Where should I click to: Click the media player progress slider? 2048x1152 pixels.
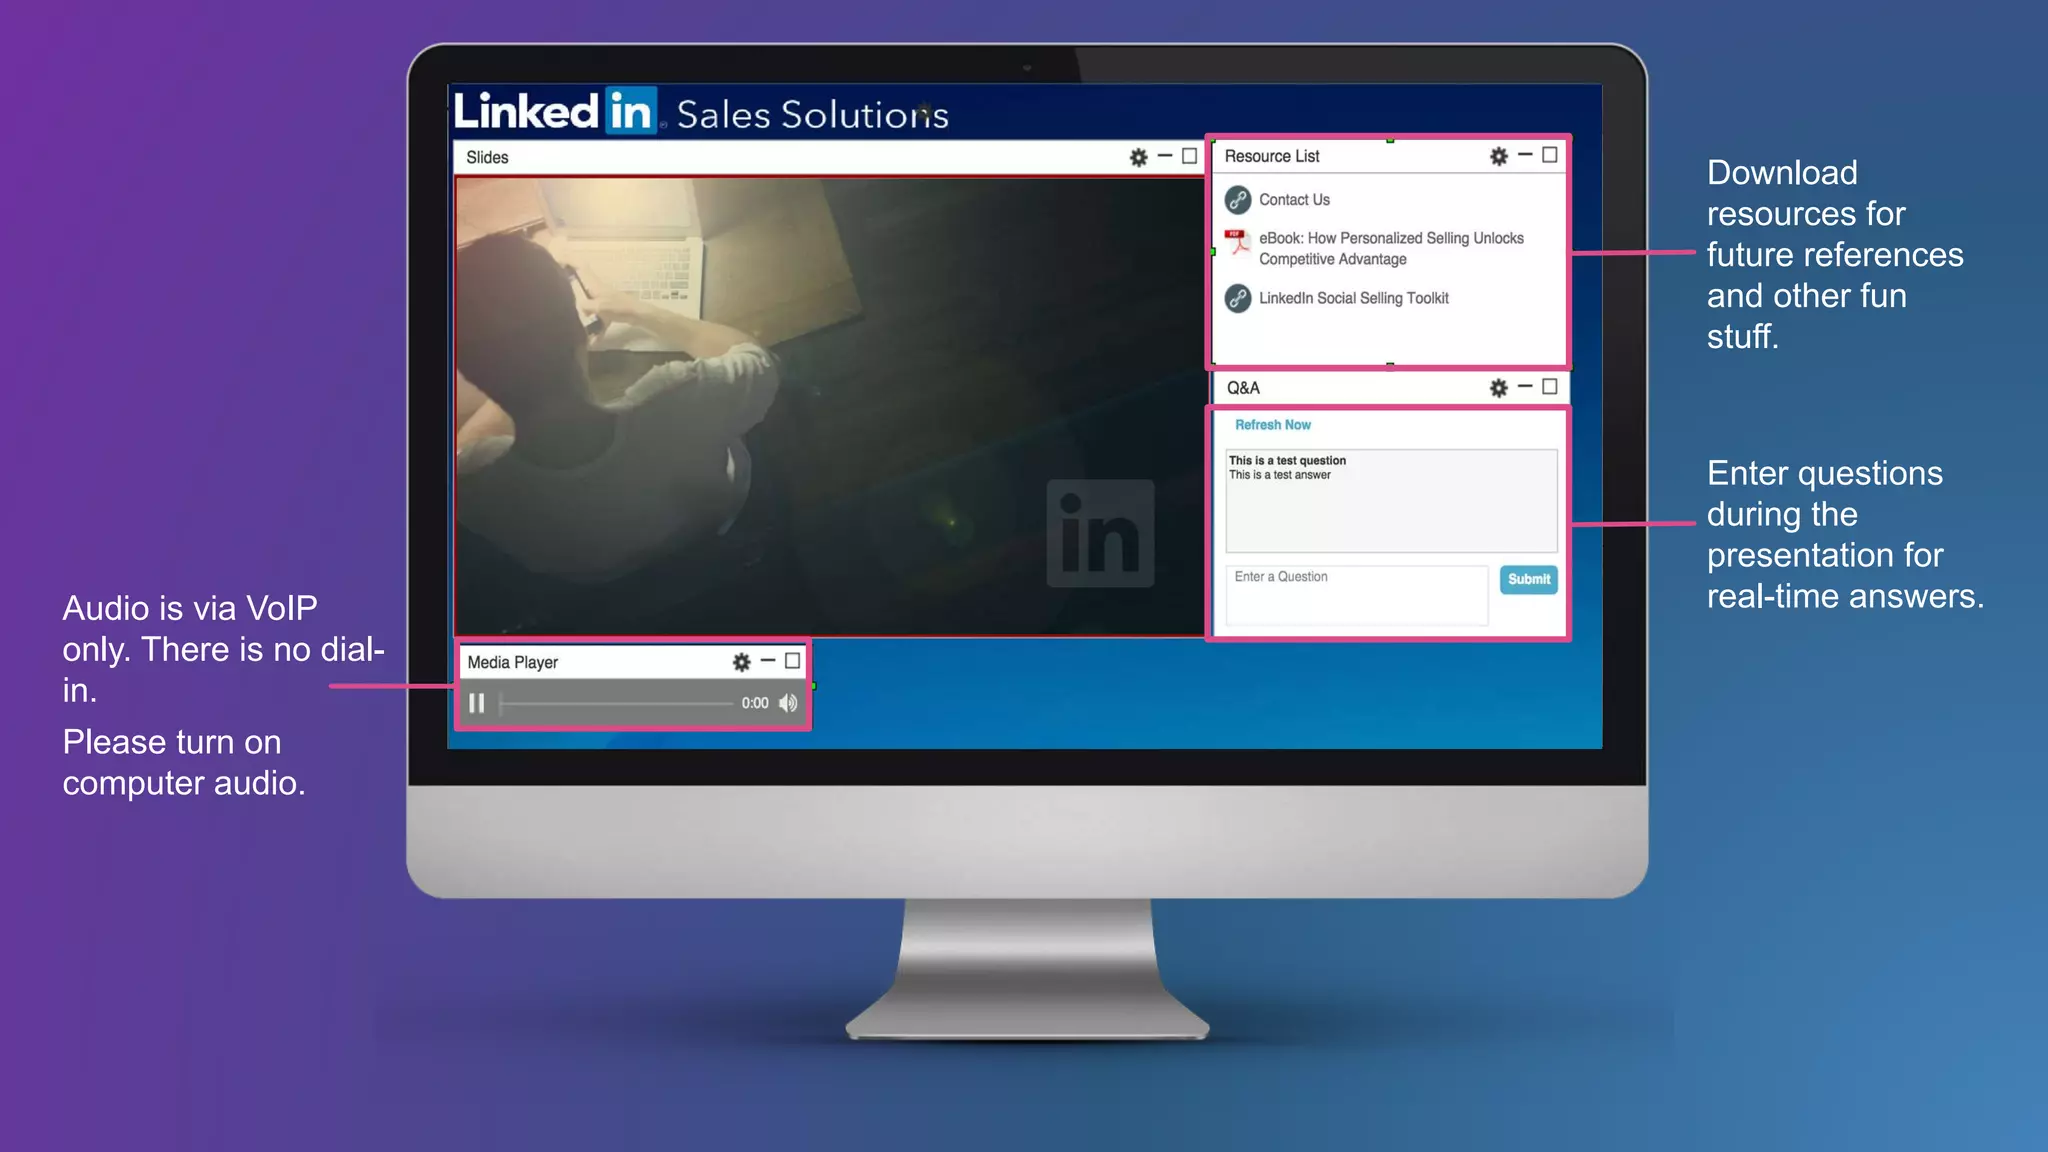pyautogui.click(x=616, y=704)
